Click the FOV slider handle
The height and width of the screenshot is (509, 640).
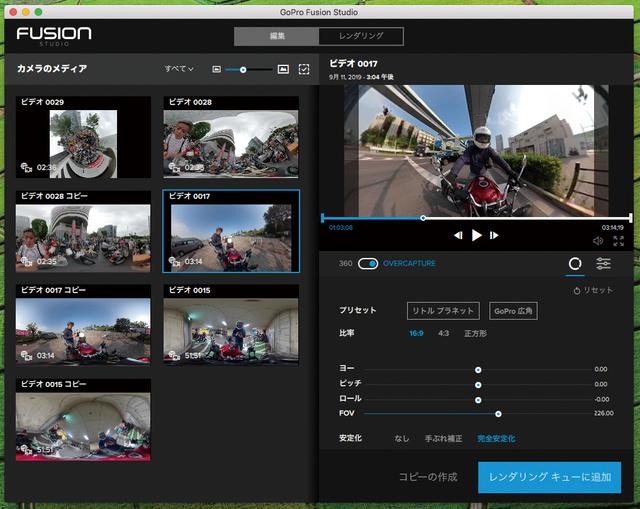498,414
